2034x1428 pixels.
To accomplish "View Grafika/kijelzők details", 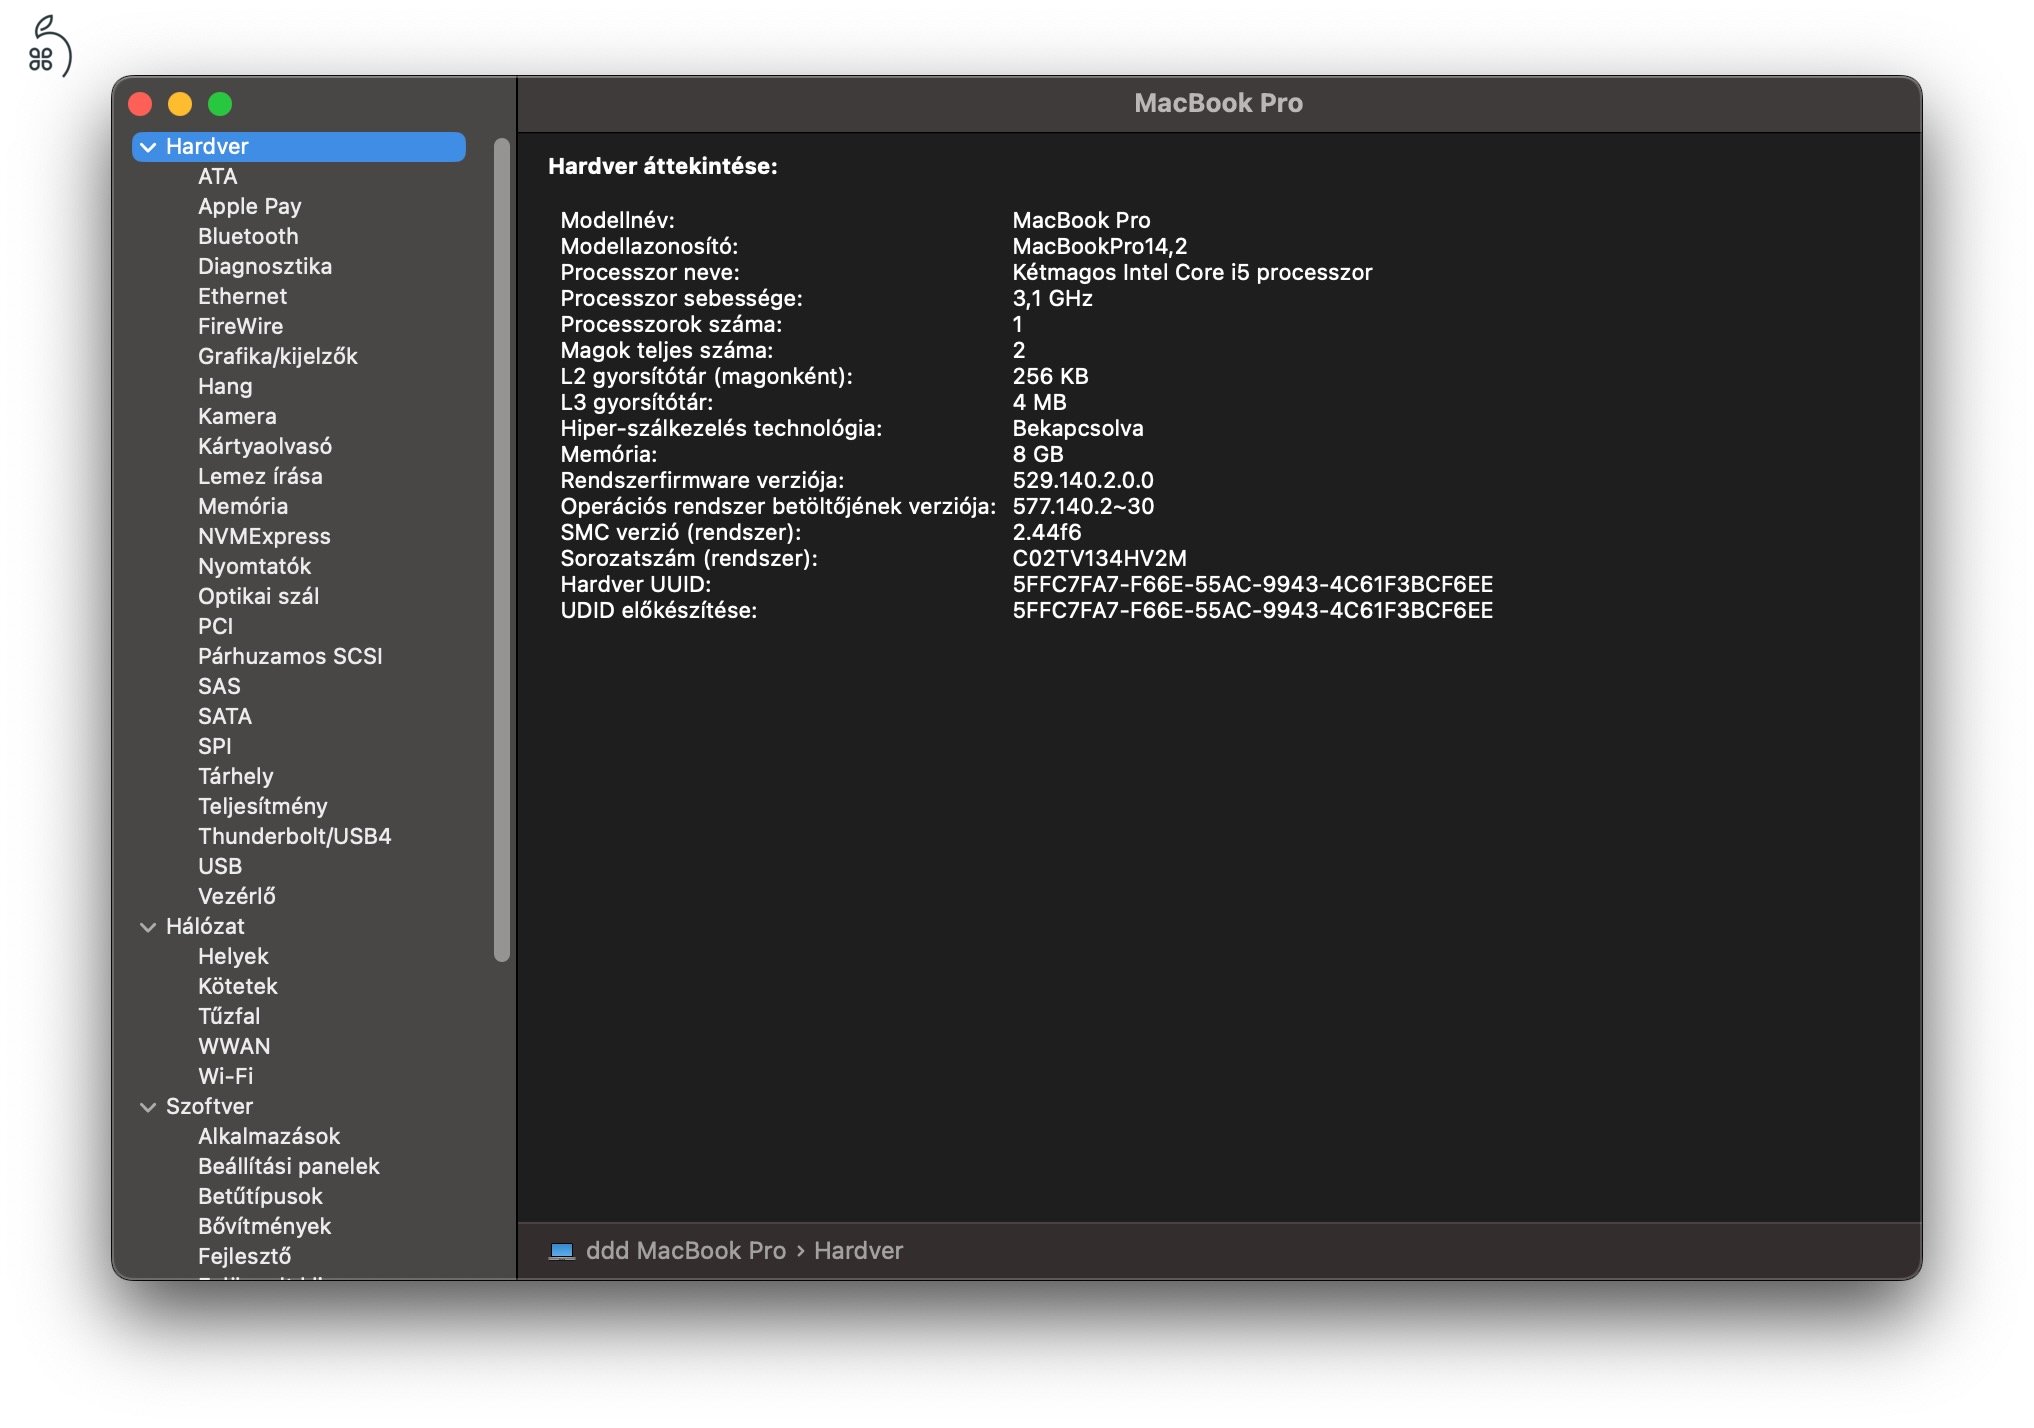I will click(279, 356).
